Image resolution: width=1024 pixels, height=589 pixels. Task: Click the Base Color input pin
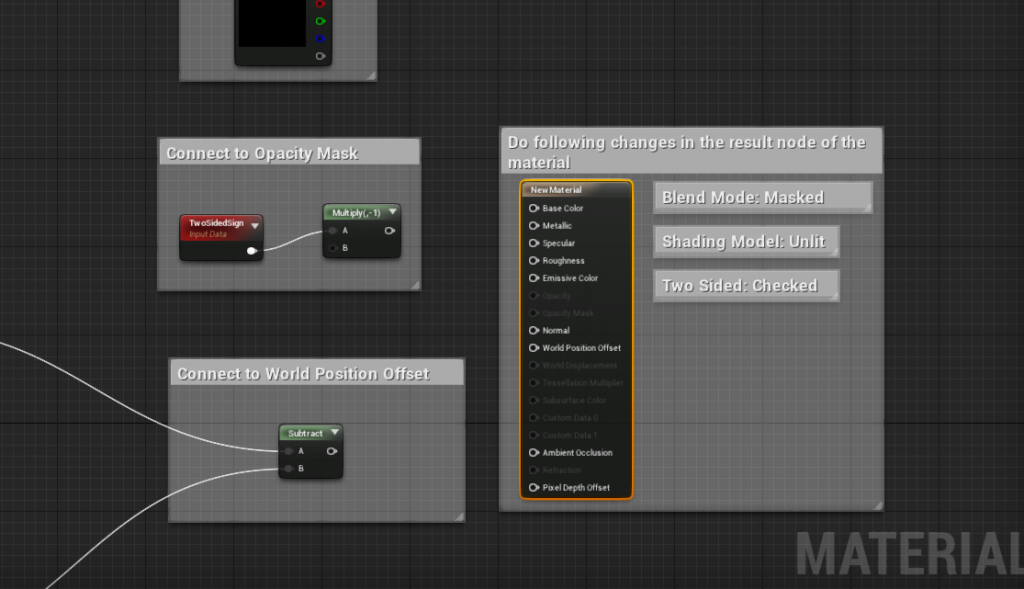tap(534, 208)
